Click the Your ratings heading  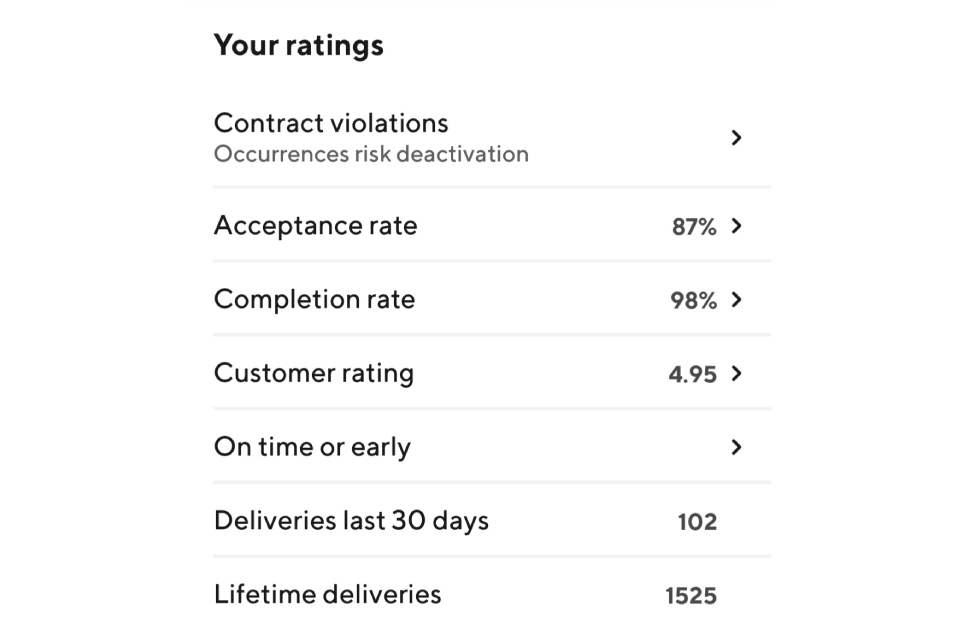pyautogui.click(x=299, y=45)
